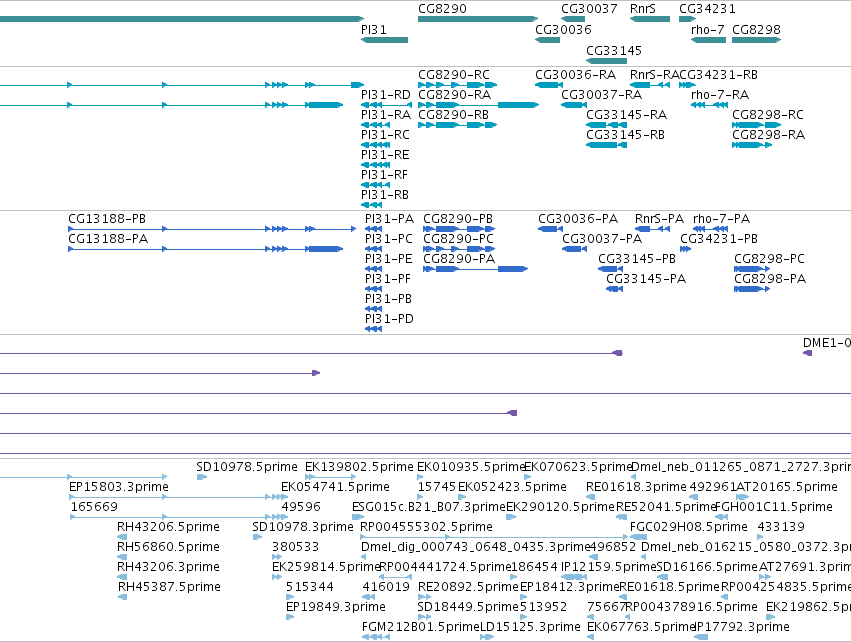This screenshot has width=851, height=642.
Task: Select the RnrS gene feature
Action: [x=650, y=19]
